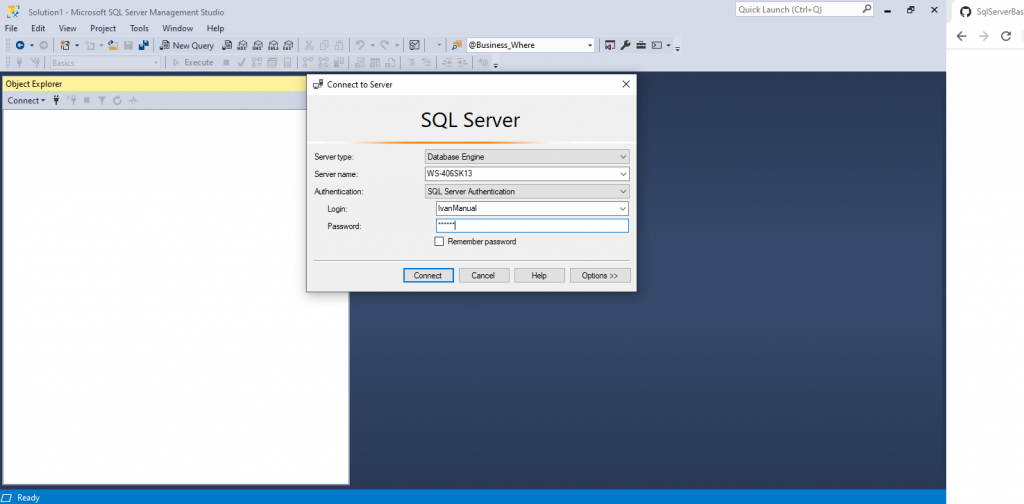Screen dimensions: 1024x504
Task: Open the Authentication dropdown
Action: 527,192
